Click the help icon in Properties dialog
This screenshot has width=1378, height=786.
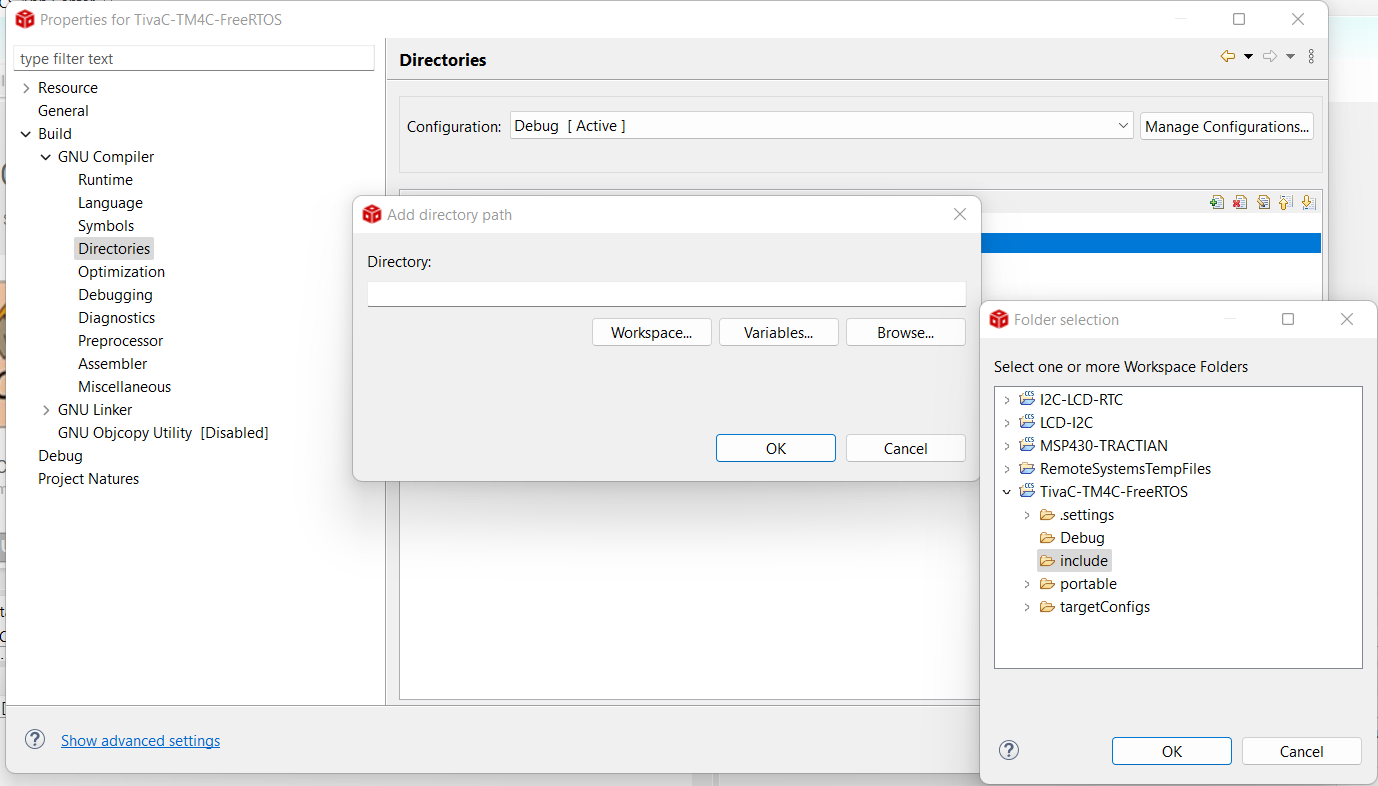[x=35, y=739]
